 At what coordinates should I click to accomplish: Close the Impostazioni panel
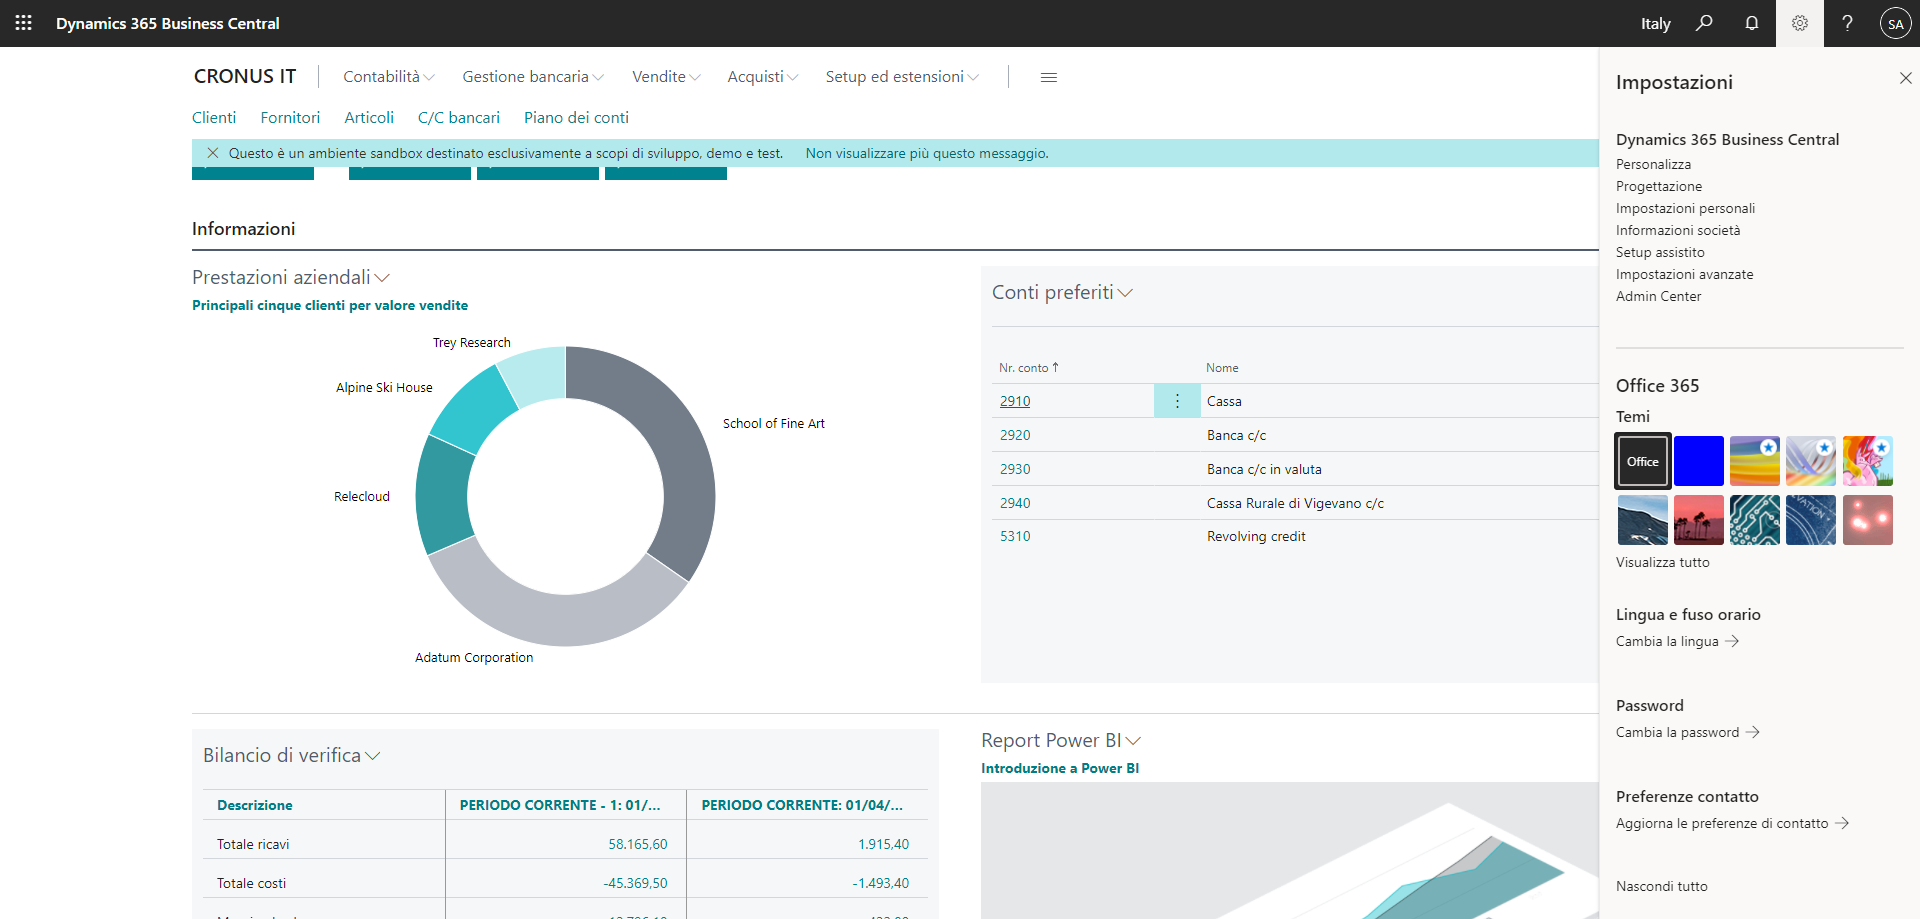pos(1905,78)
